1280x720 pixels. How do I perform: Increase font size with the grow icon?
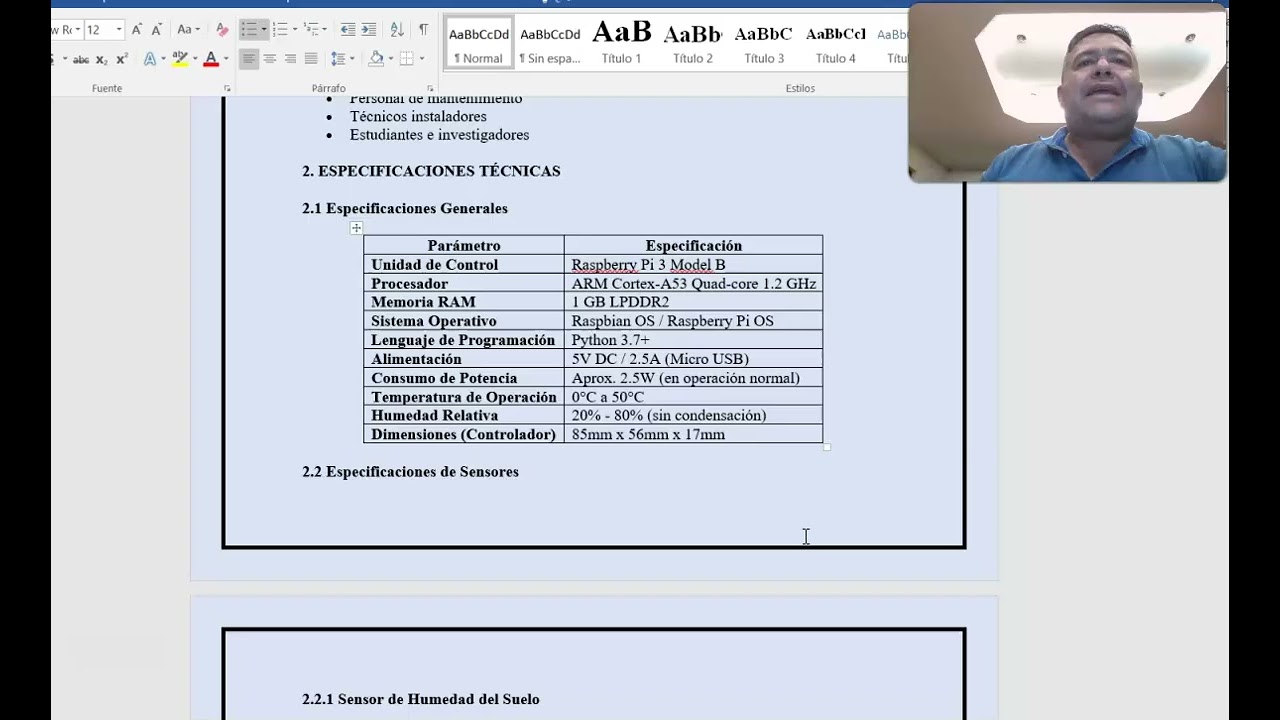tap(137, 30)
